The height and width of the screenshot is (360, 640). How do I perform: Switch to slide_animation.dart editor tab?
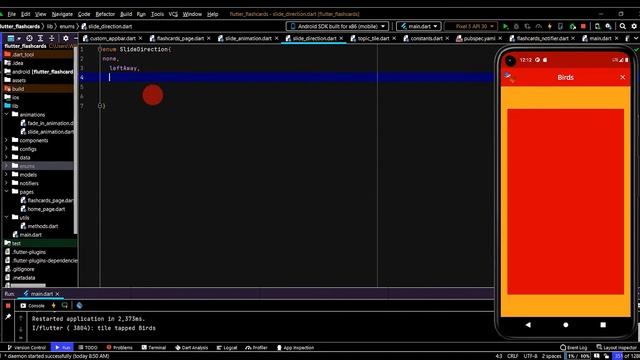coord(248,38)
